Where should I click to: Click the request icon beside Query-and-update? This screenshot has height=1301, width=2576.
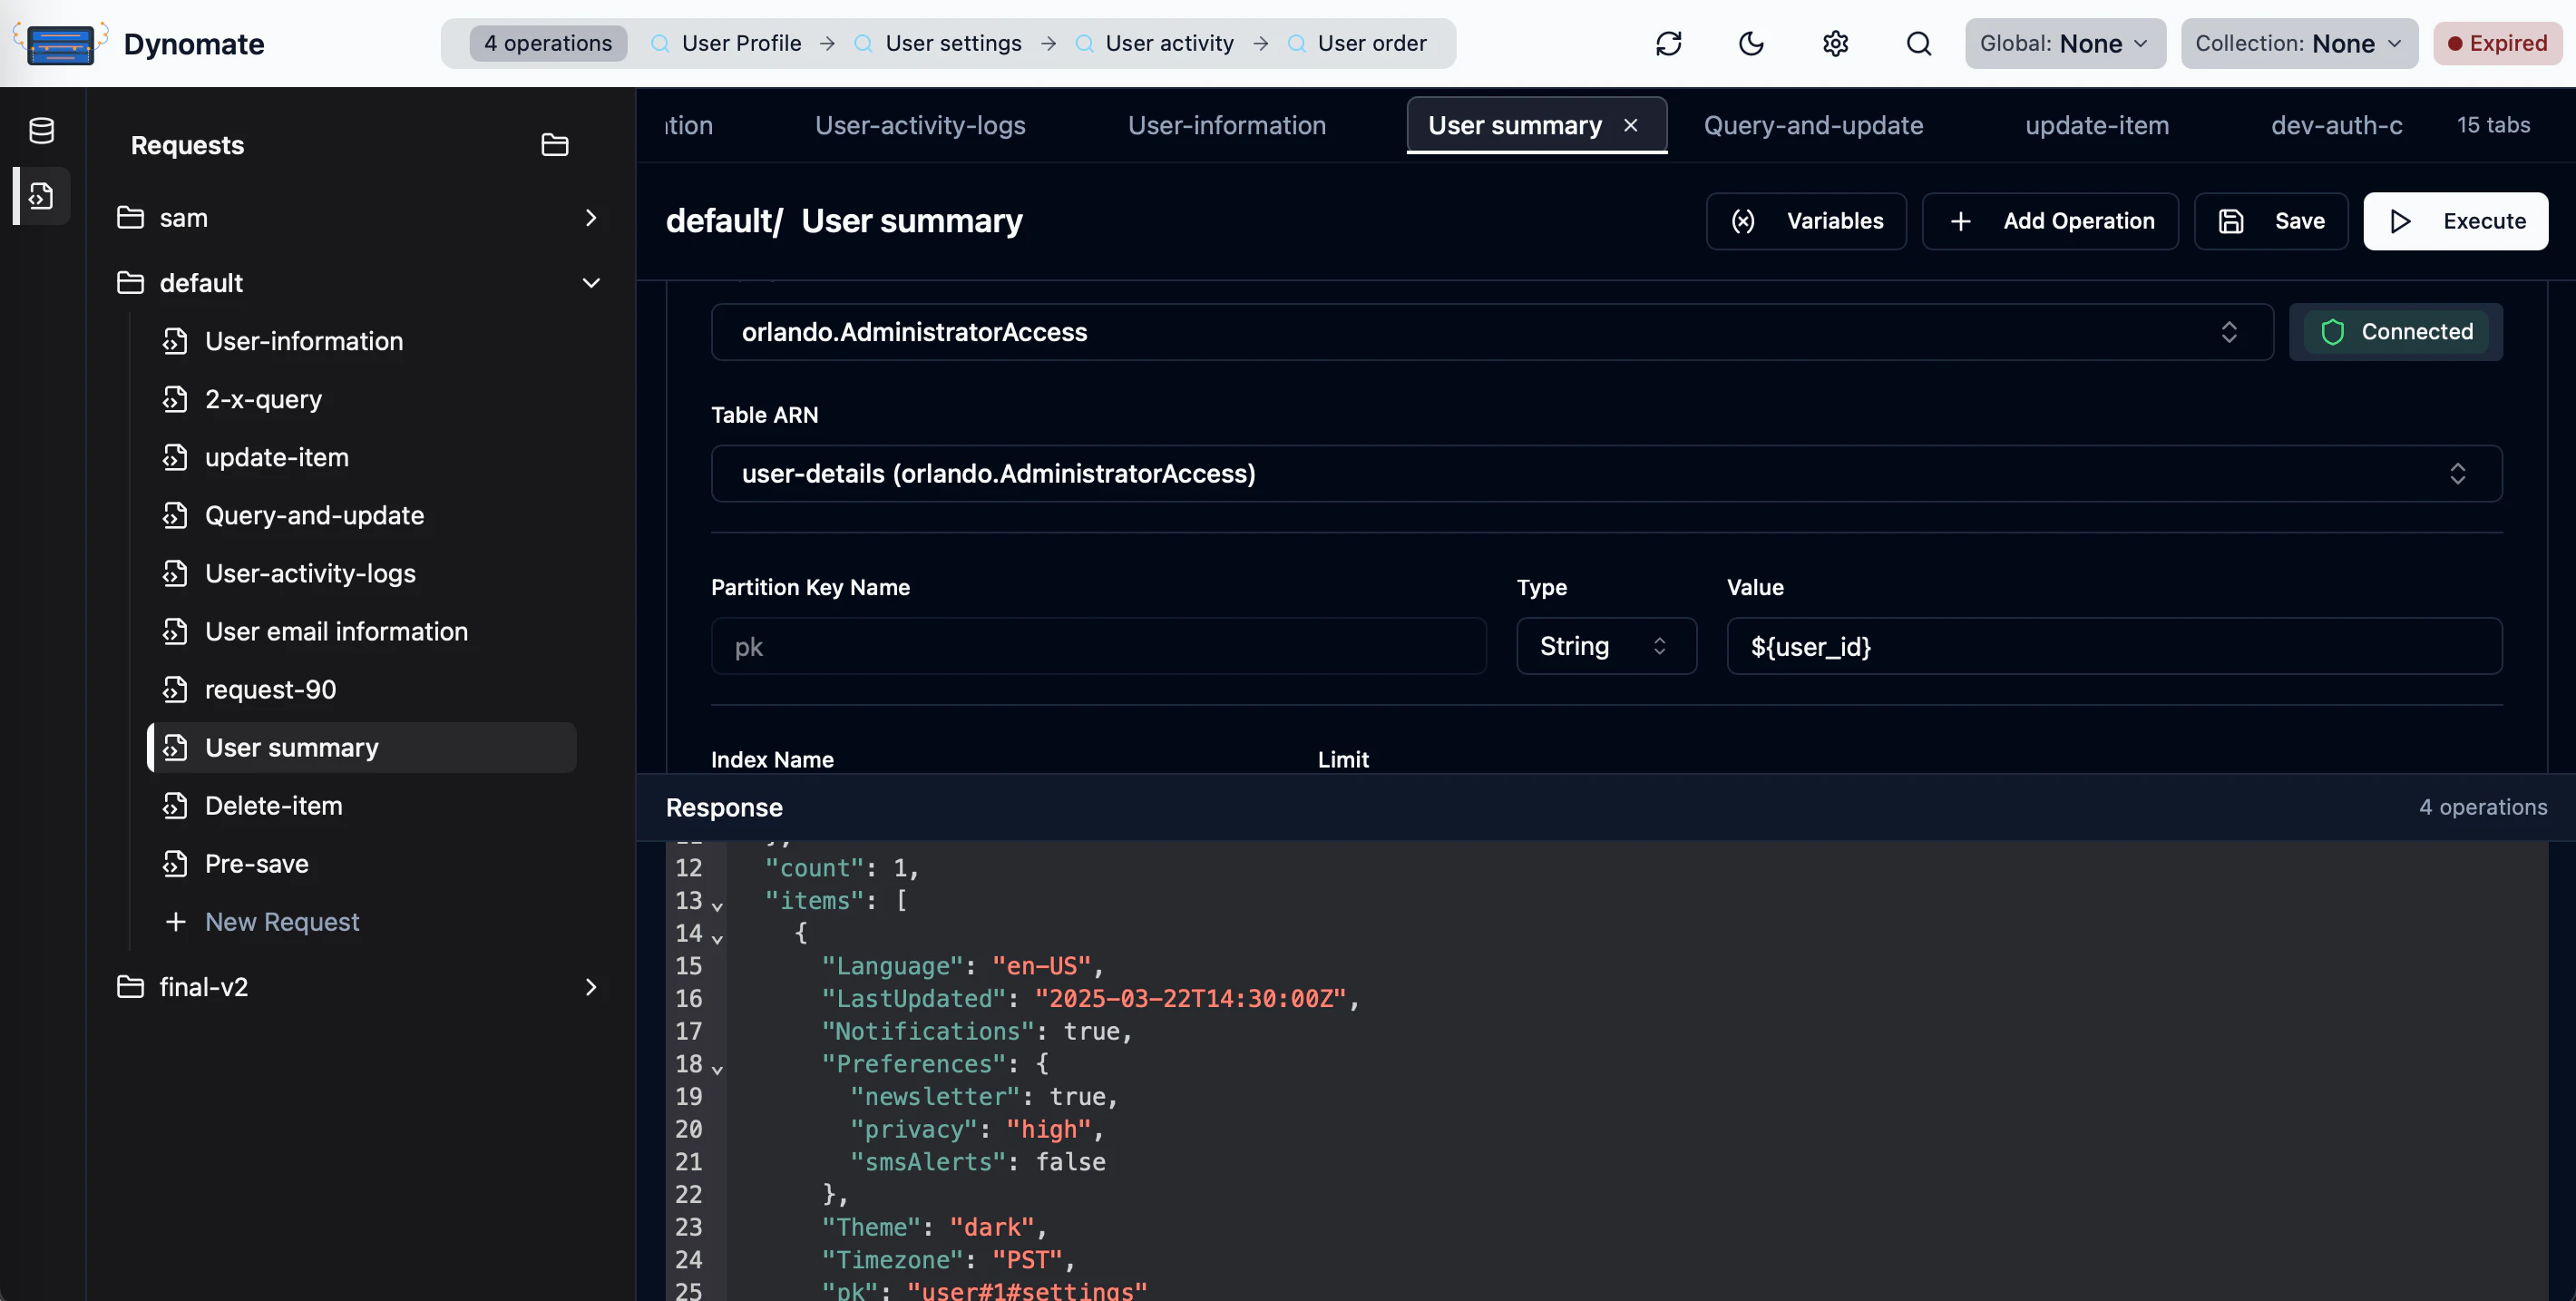tap(176, 515)
